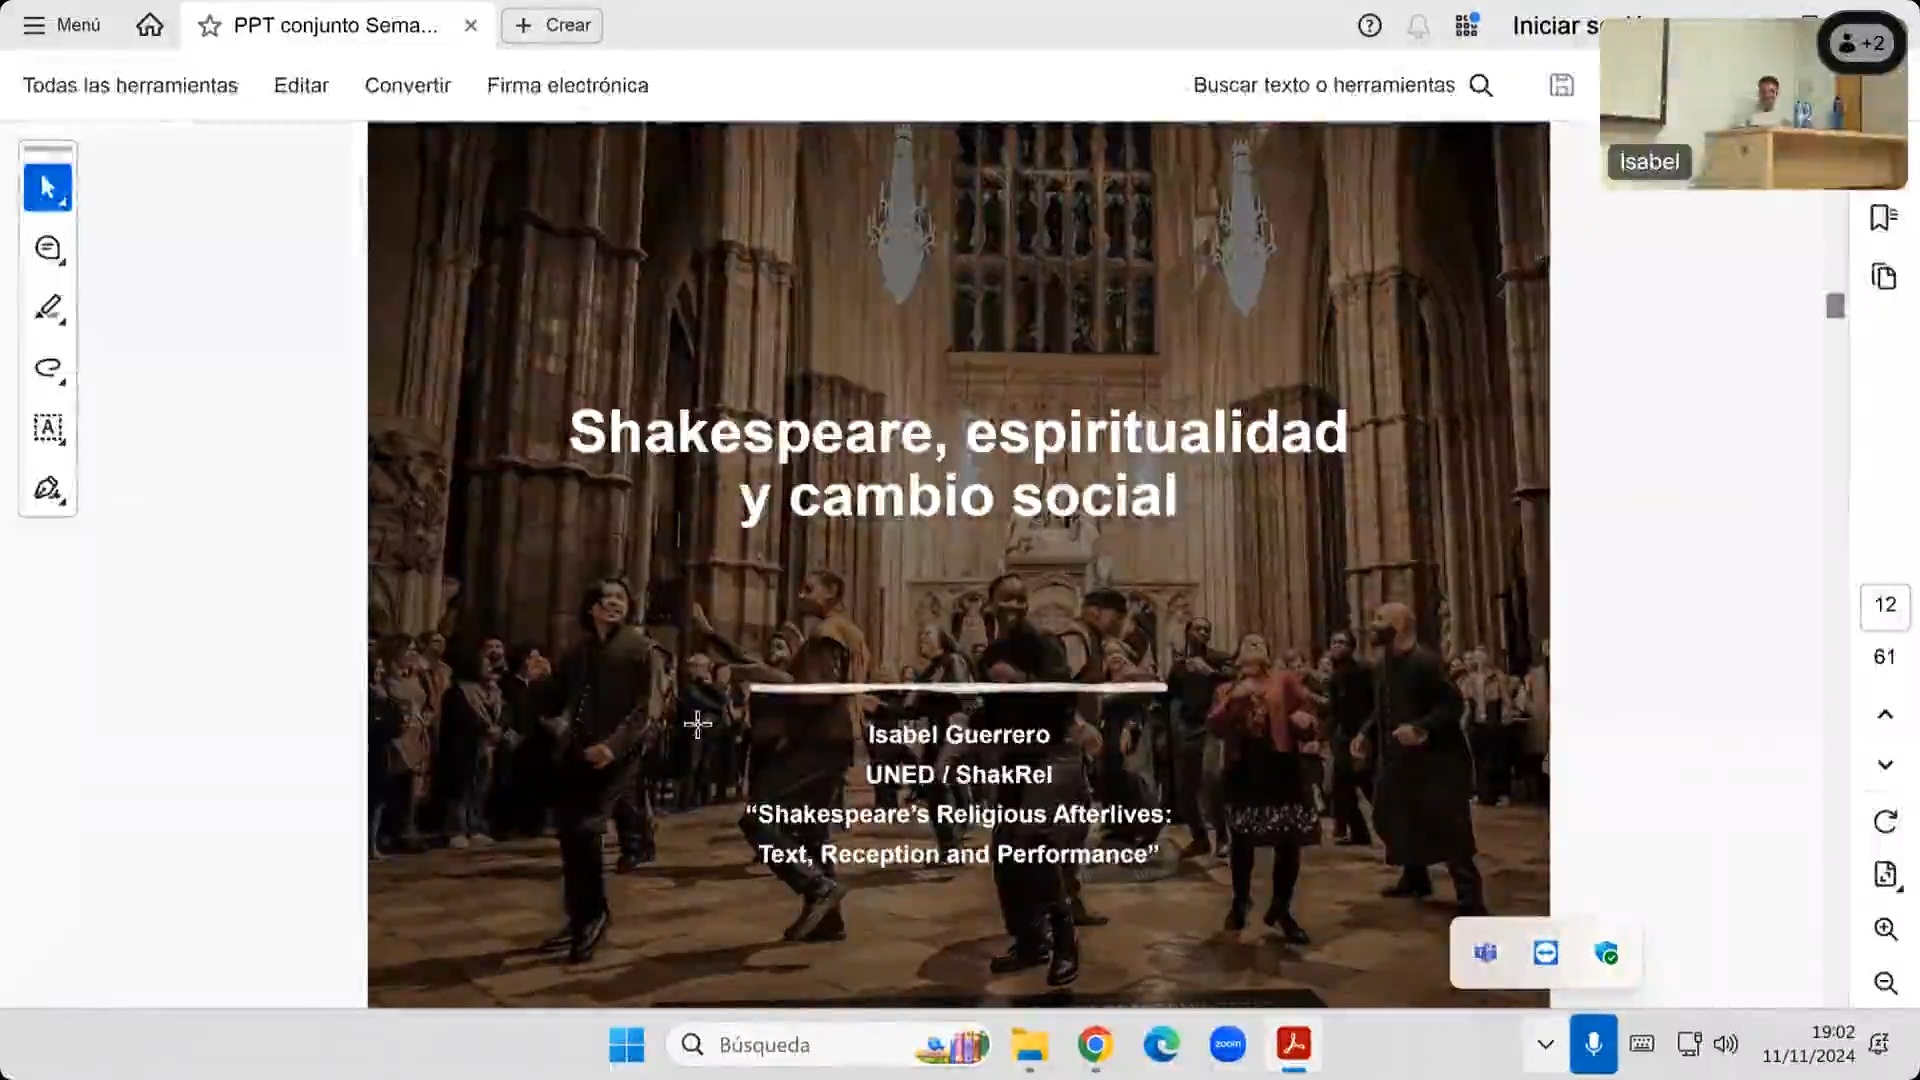Open the Windows Start button
Image resolution: width=1920 pixels, height=1080 pixels.
point(627,1045)
